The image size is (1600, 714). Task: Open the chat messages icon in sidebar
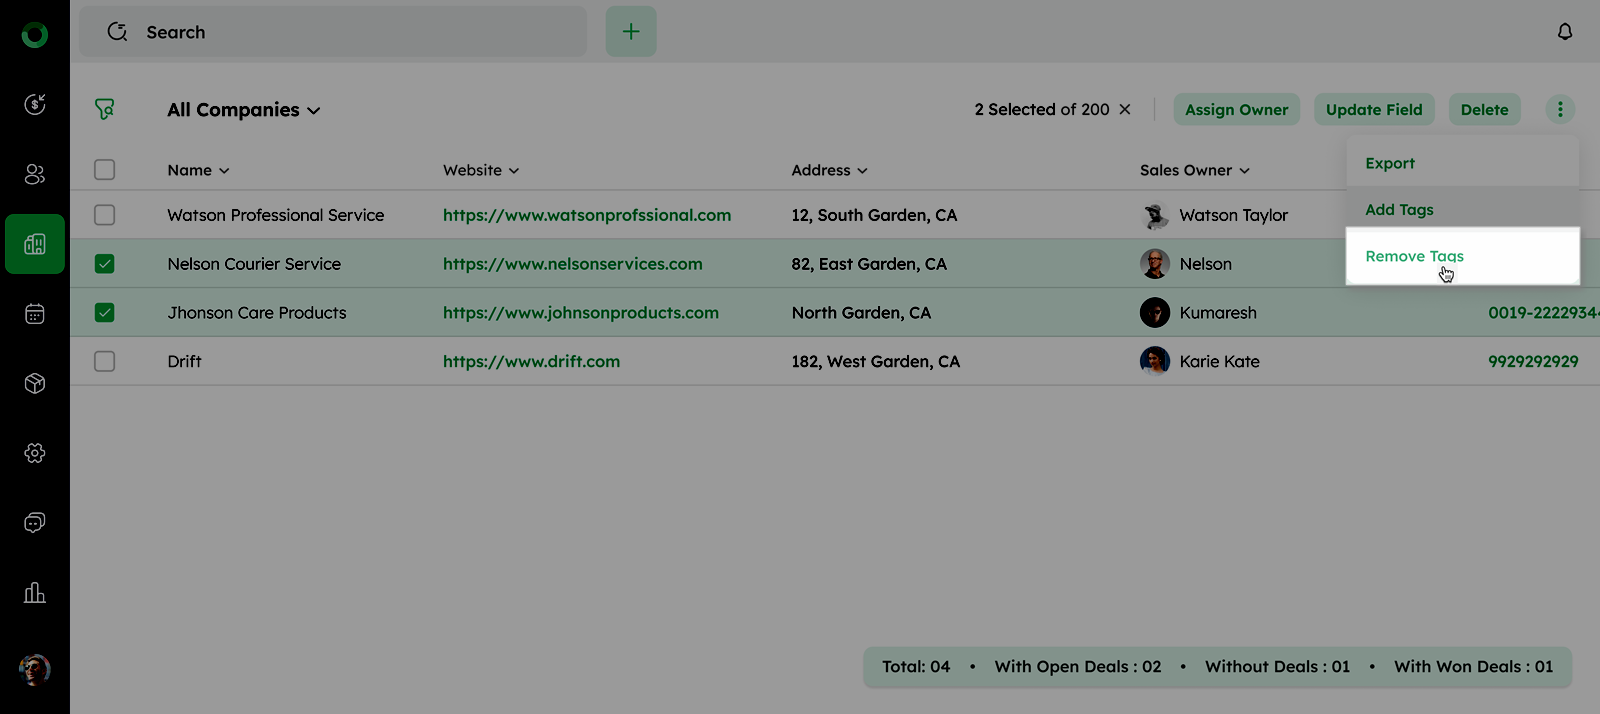tap(35, 523)
